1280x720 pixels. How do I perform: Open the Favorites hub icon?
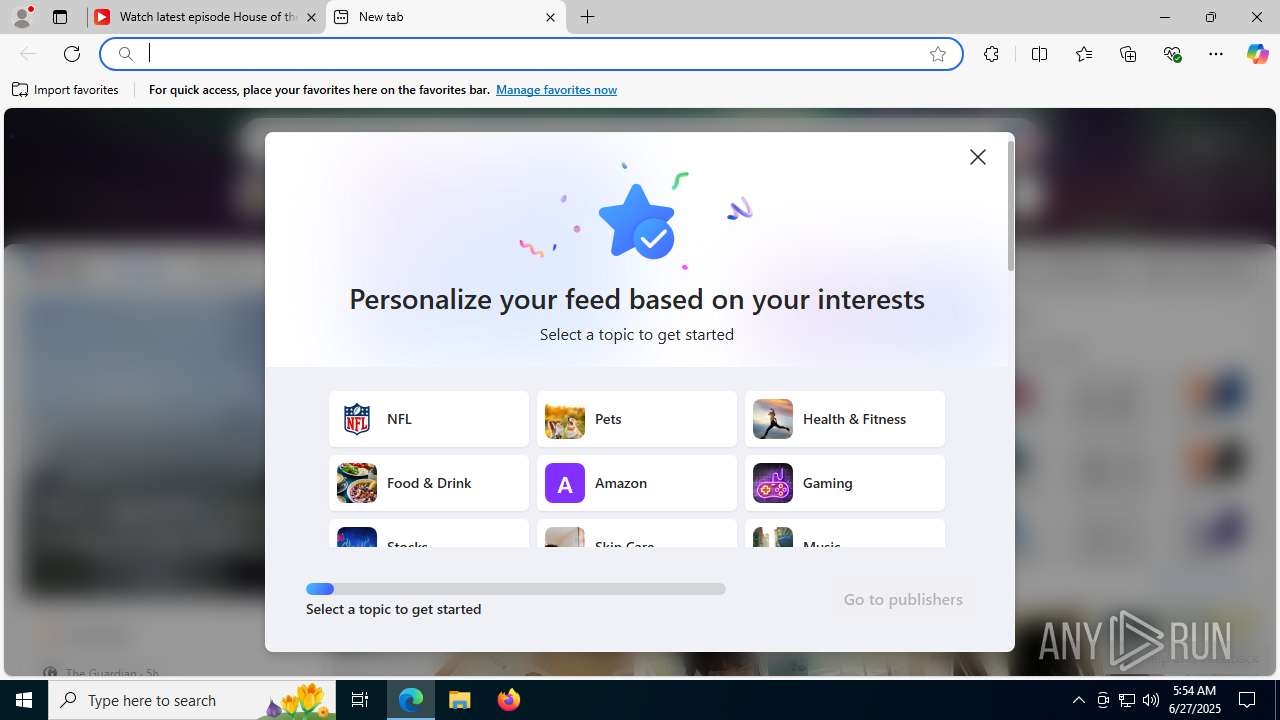(x=1084, y=54)
